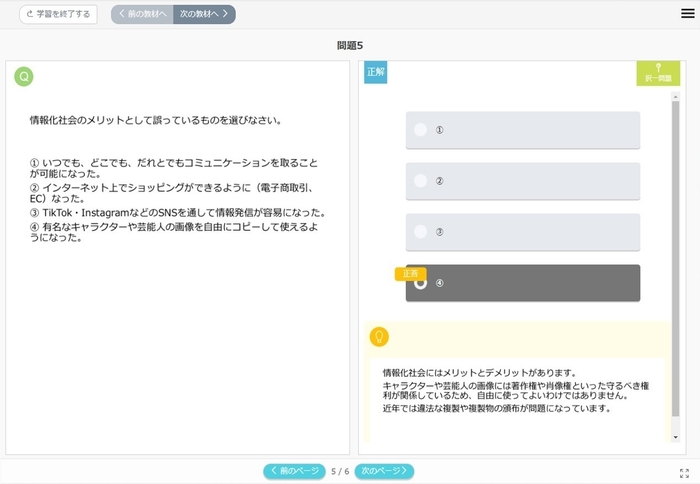Toggle fullscreen with the expand icon
700x484 pixels.
tap(684, 472)
